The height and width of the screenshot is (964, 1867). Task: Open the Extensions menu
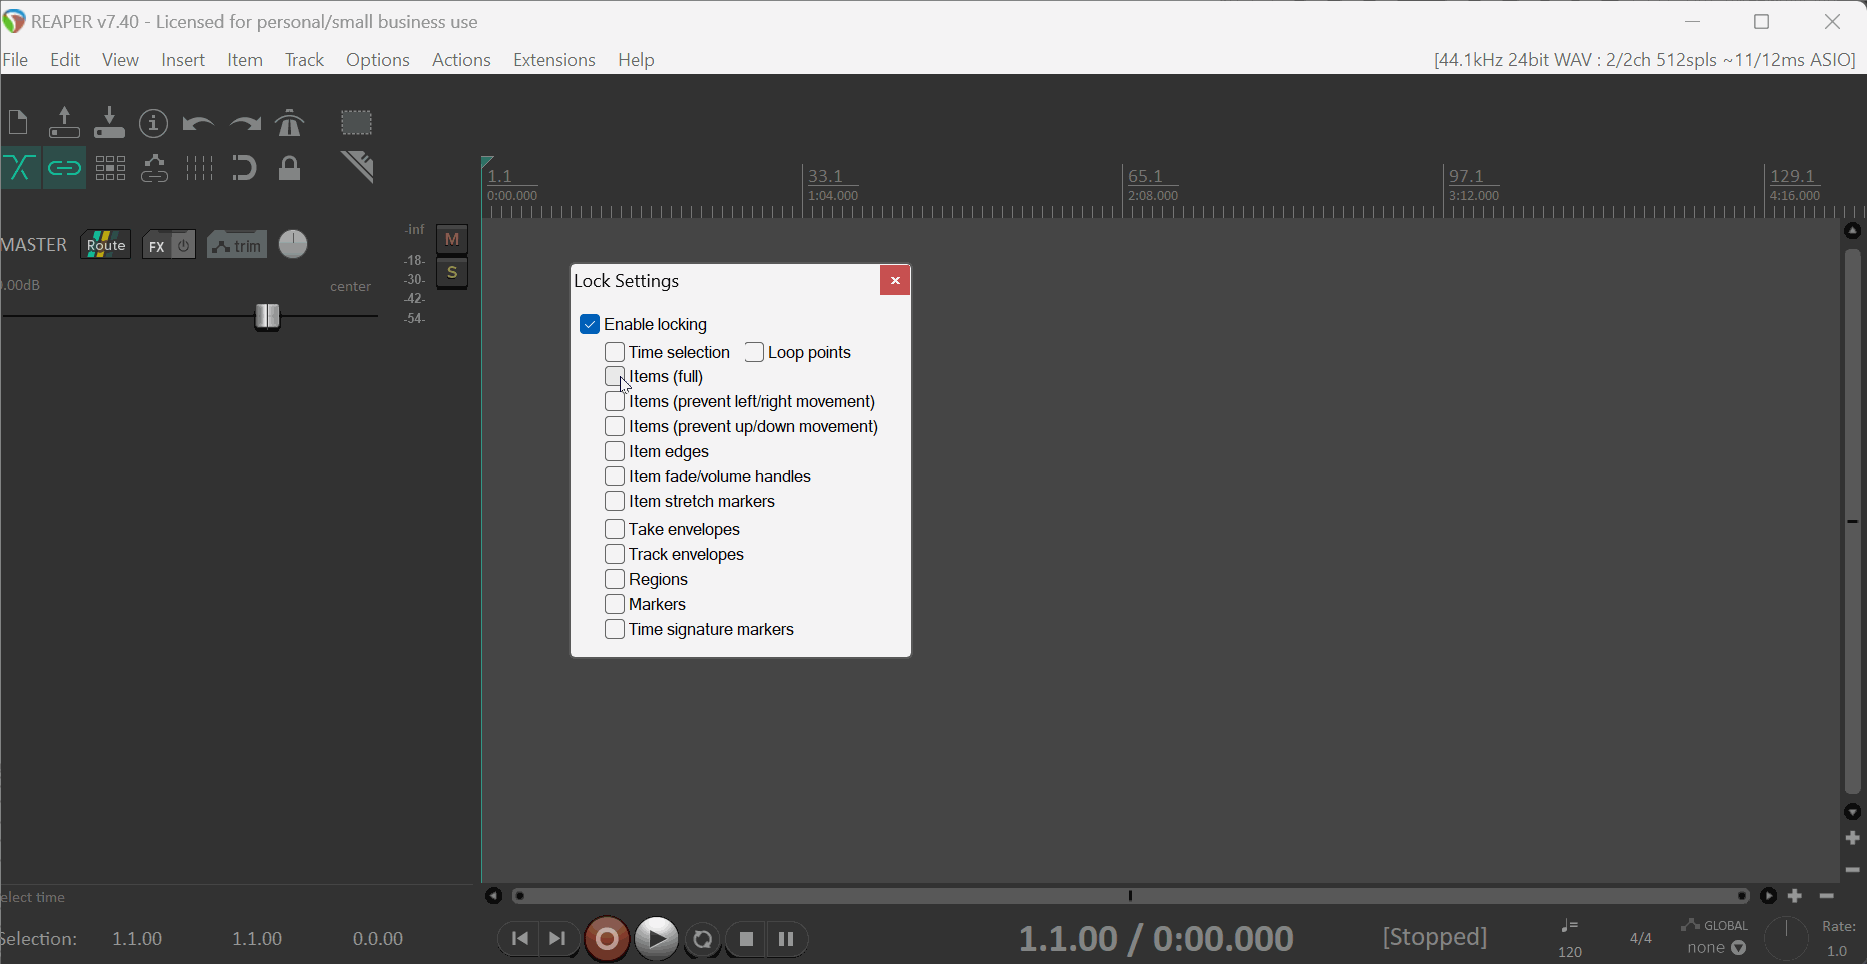tap(554, 60)
